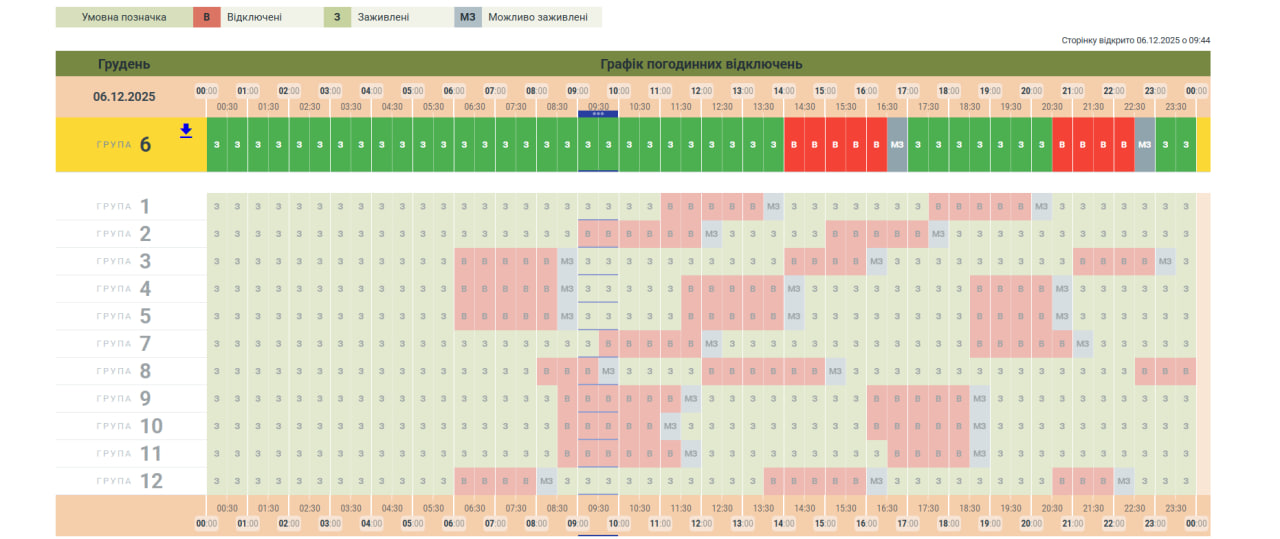This screenshot has width=1280, height=539.
Task: Click the green "З" legend badge
Action: (x=337, y=17)
